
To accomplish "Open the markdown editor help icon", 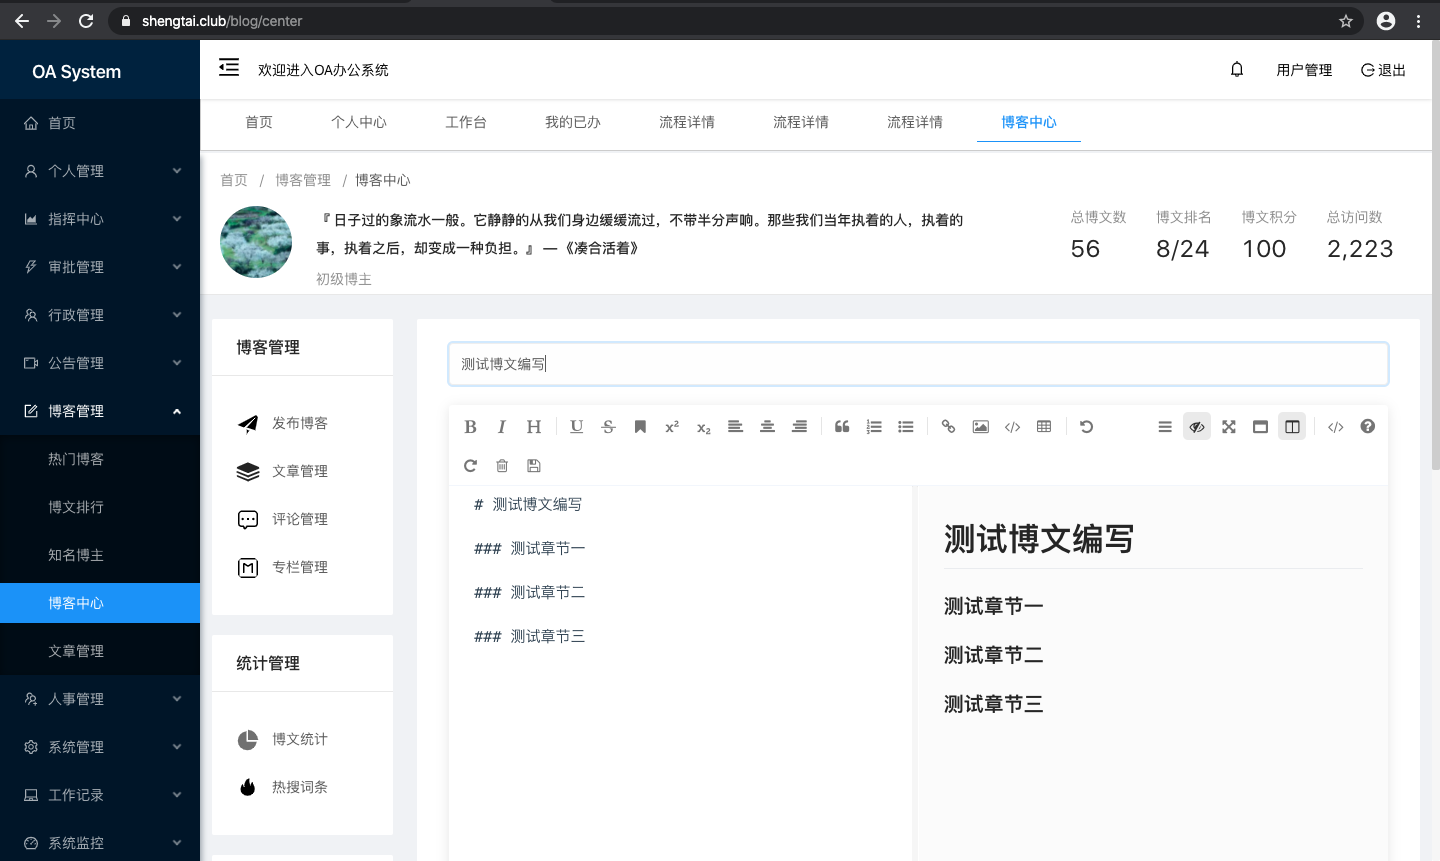I will [x=1367, y=426].
